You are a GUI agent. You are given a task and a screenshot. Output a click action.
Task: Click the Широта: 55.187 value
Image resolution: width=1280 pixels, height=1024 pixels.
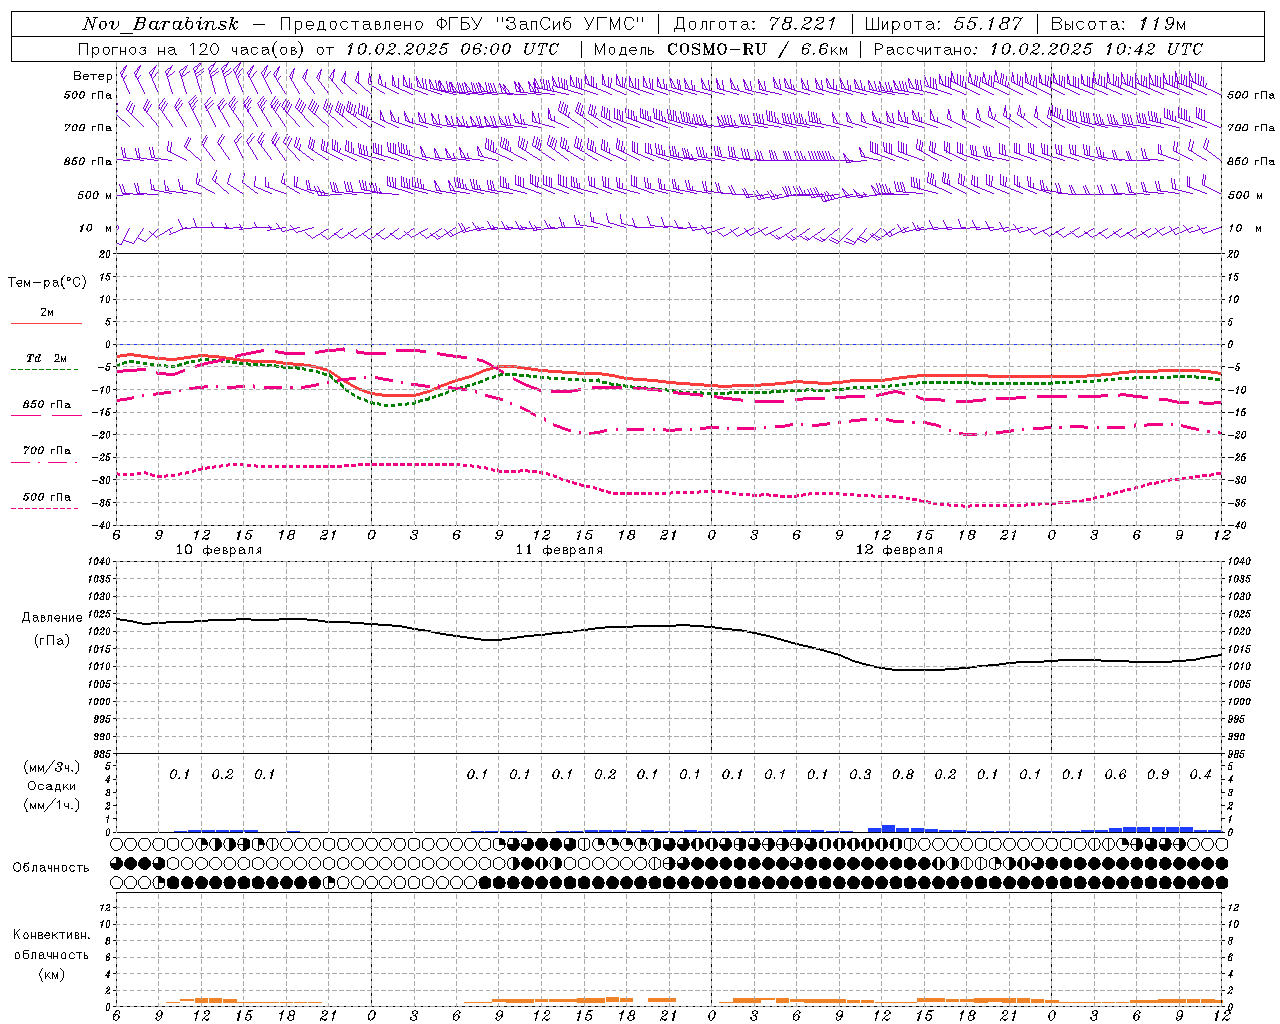pyautogui.click(x=943, y=25)
